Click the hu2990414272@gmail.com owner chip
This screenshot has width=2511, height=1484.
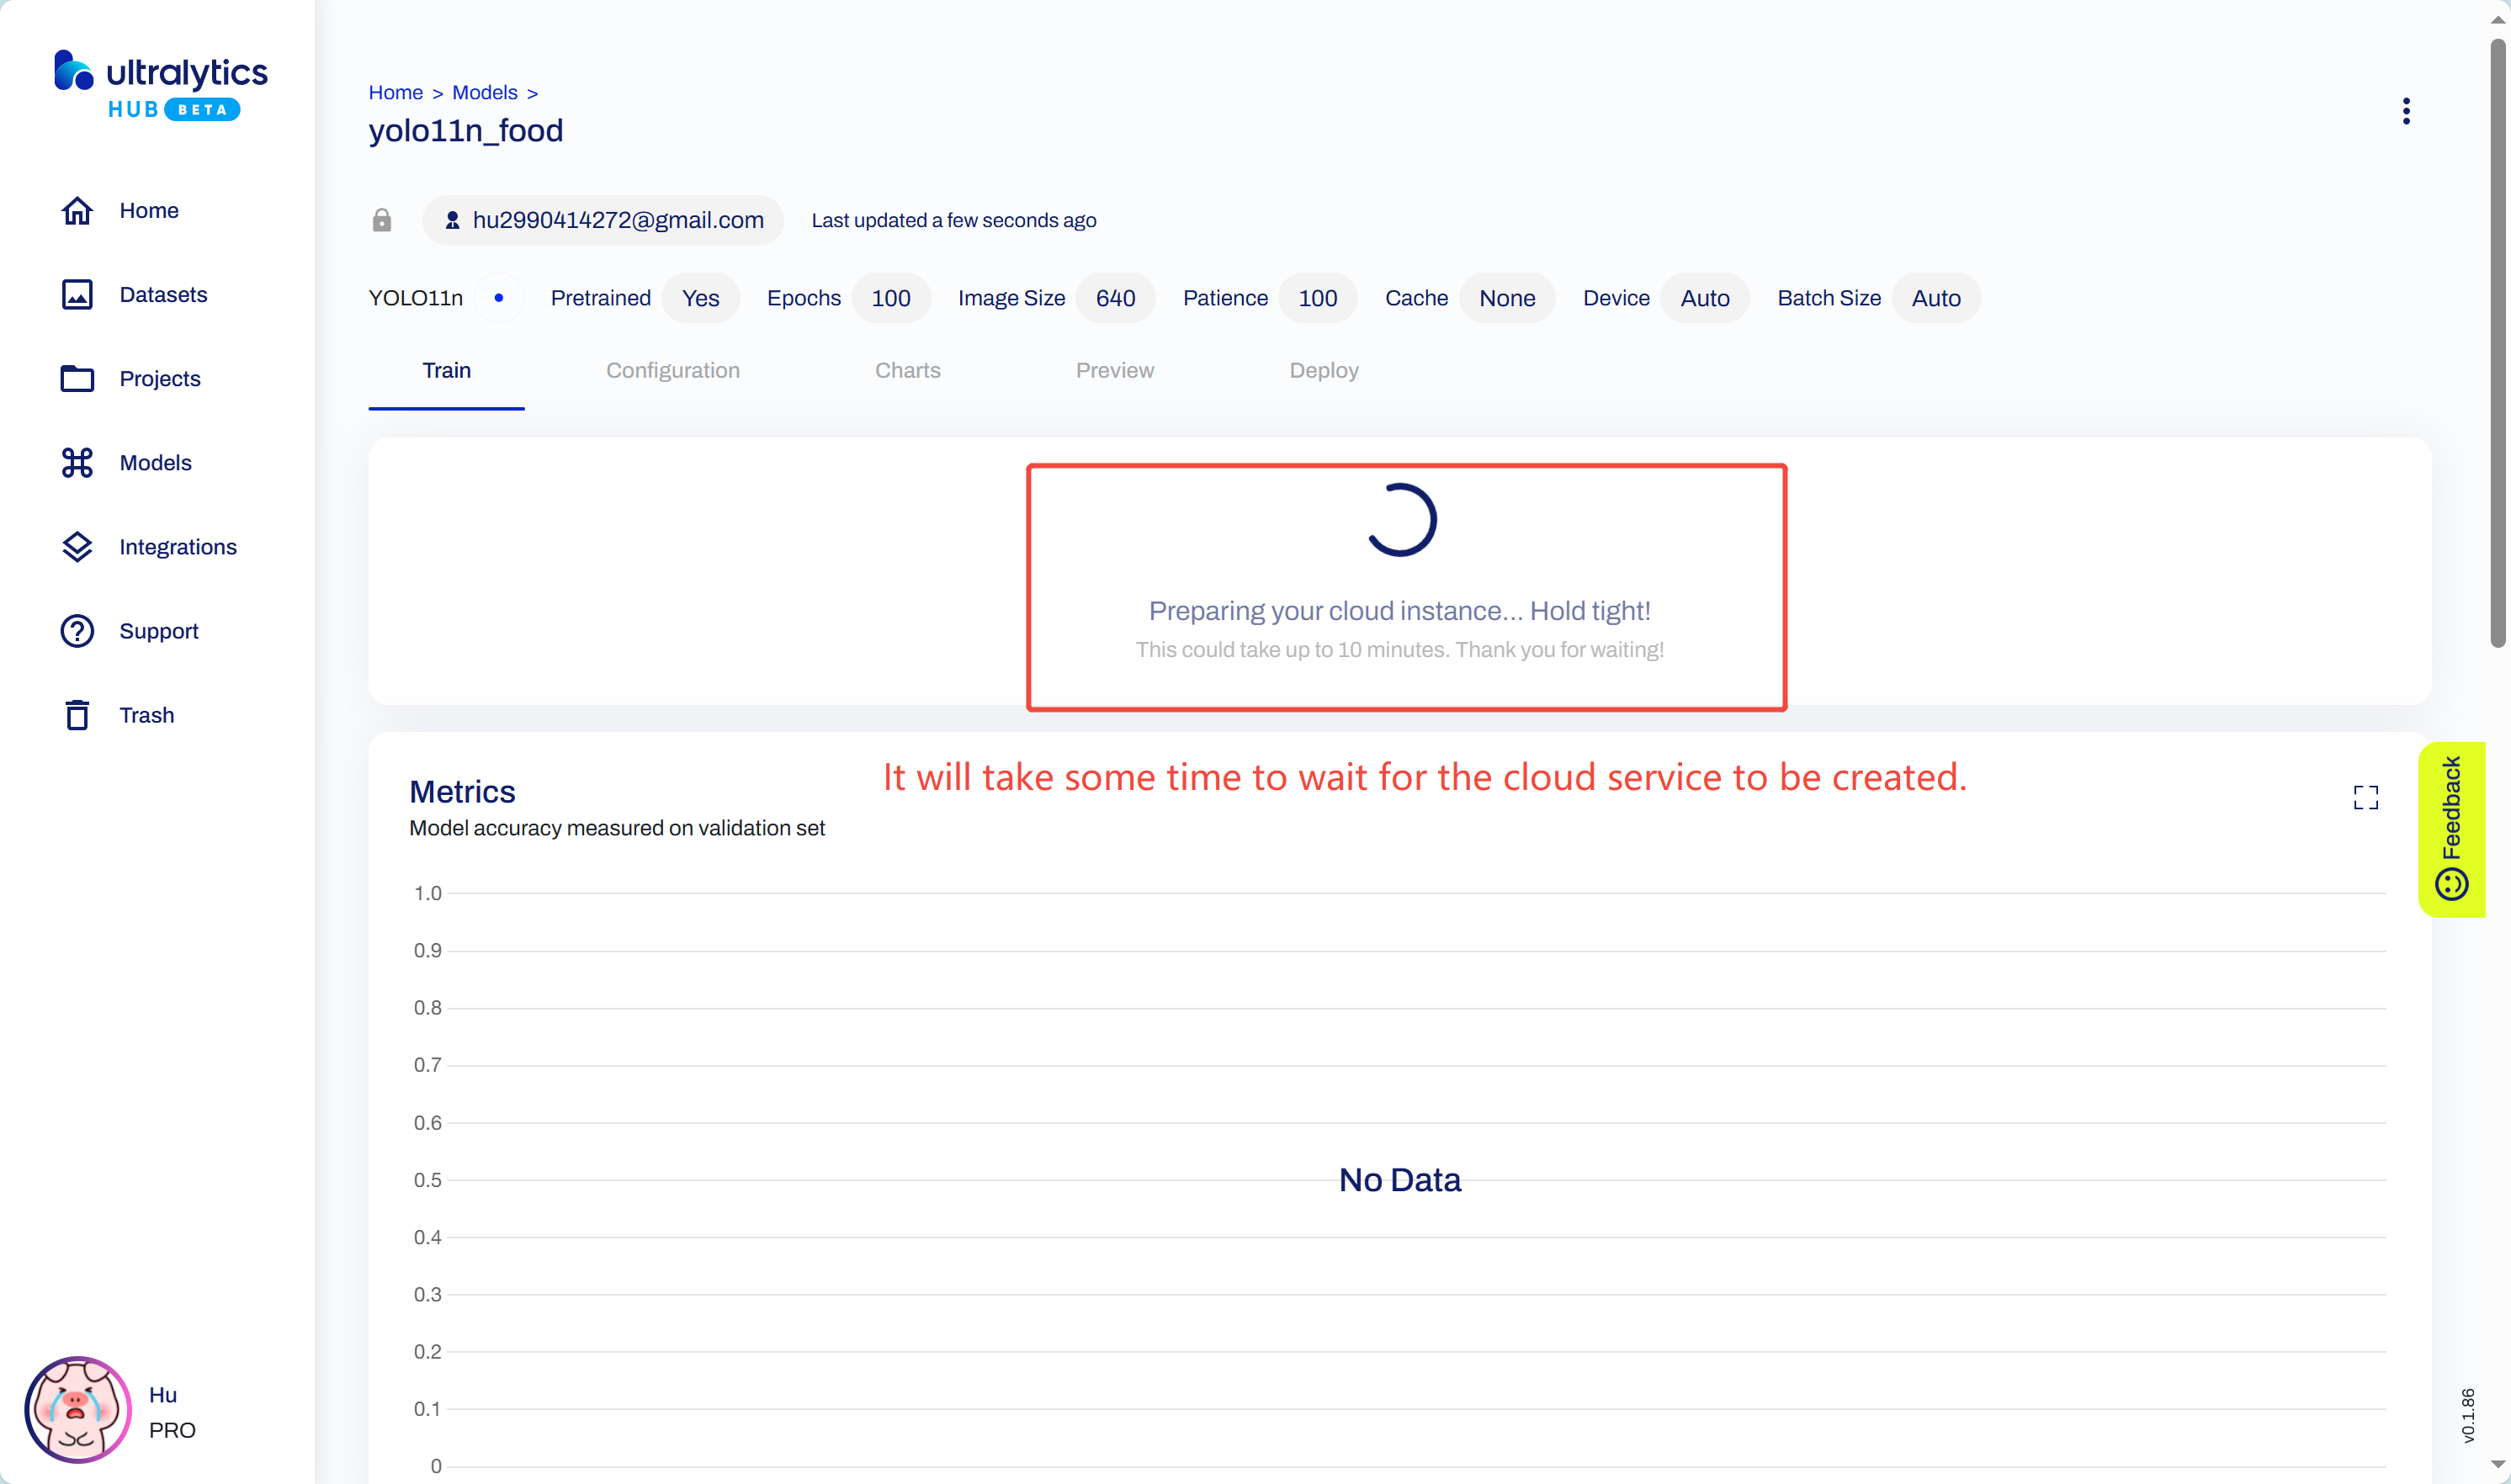603,220
